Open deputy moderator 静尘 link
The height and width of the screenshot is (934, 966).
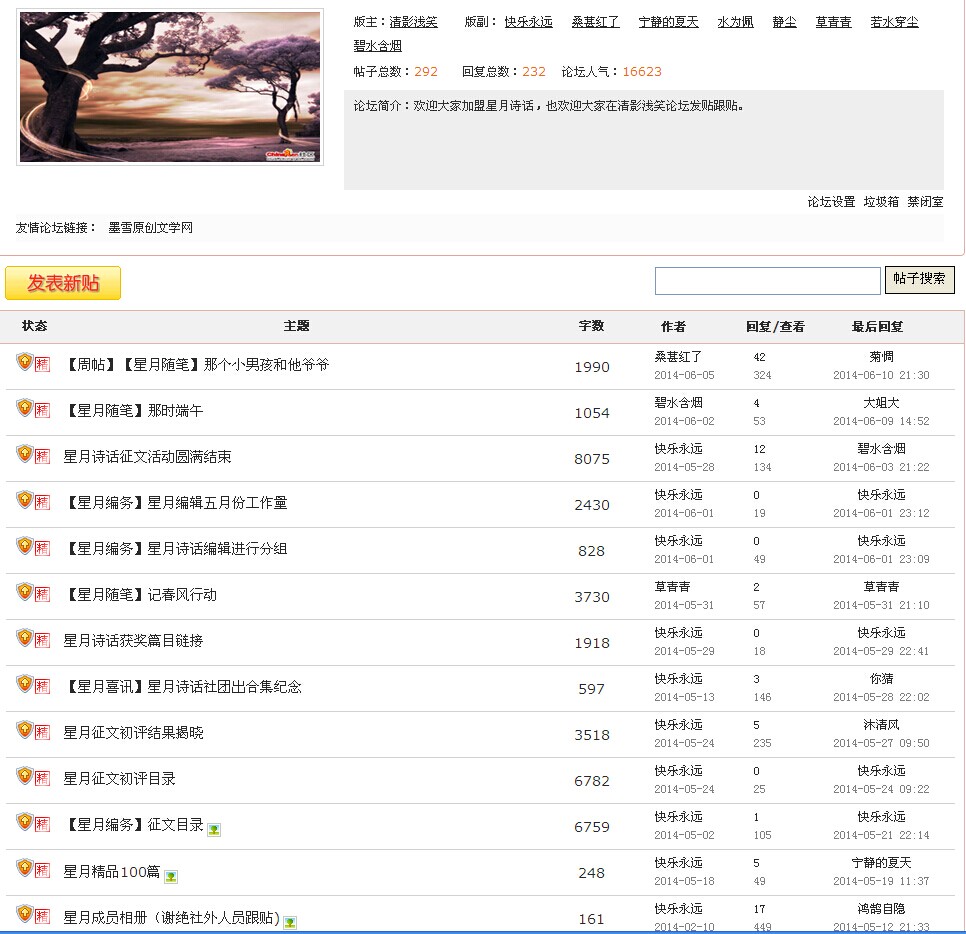click(x=784, y=22)
